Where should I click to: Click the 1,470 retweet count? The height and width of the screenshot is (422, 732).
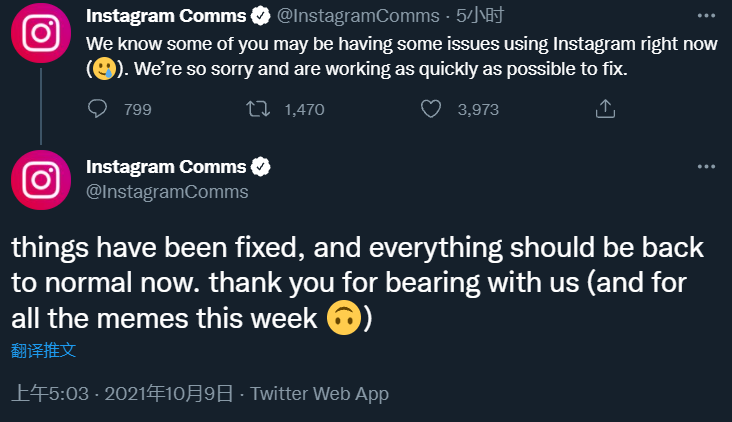pos(304,109)
